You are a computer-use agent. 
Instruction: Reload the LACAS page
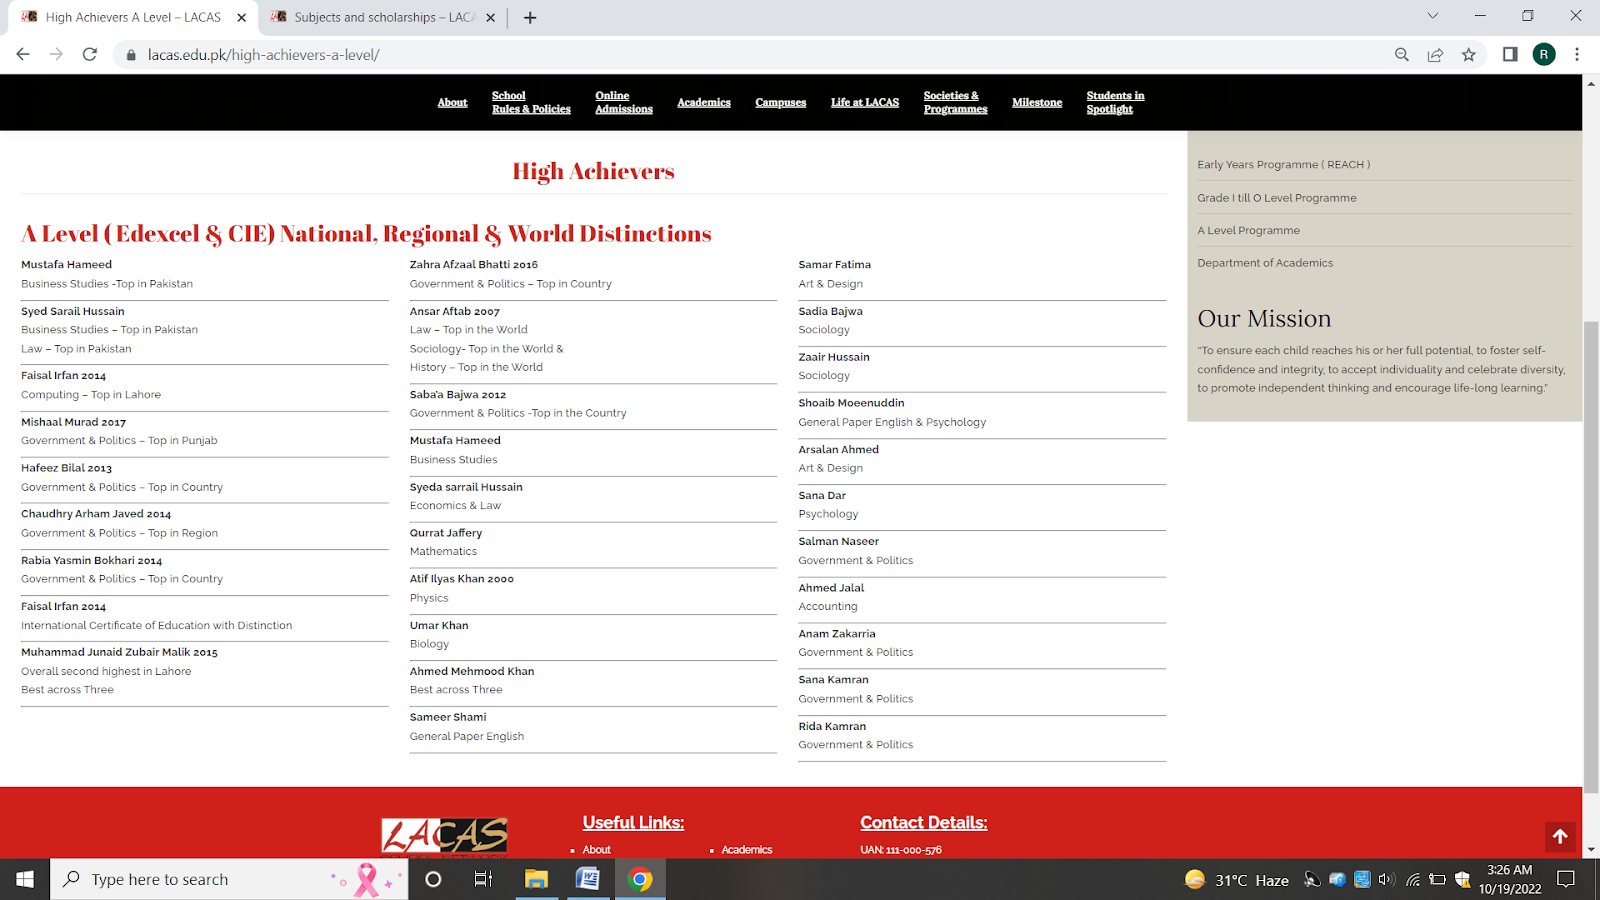click(90, 55)
